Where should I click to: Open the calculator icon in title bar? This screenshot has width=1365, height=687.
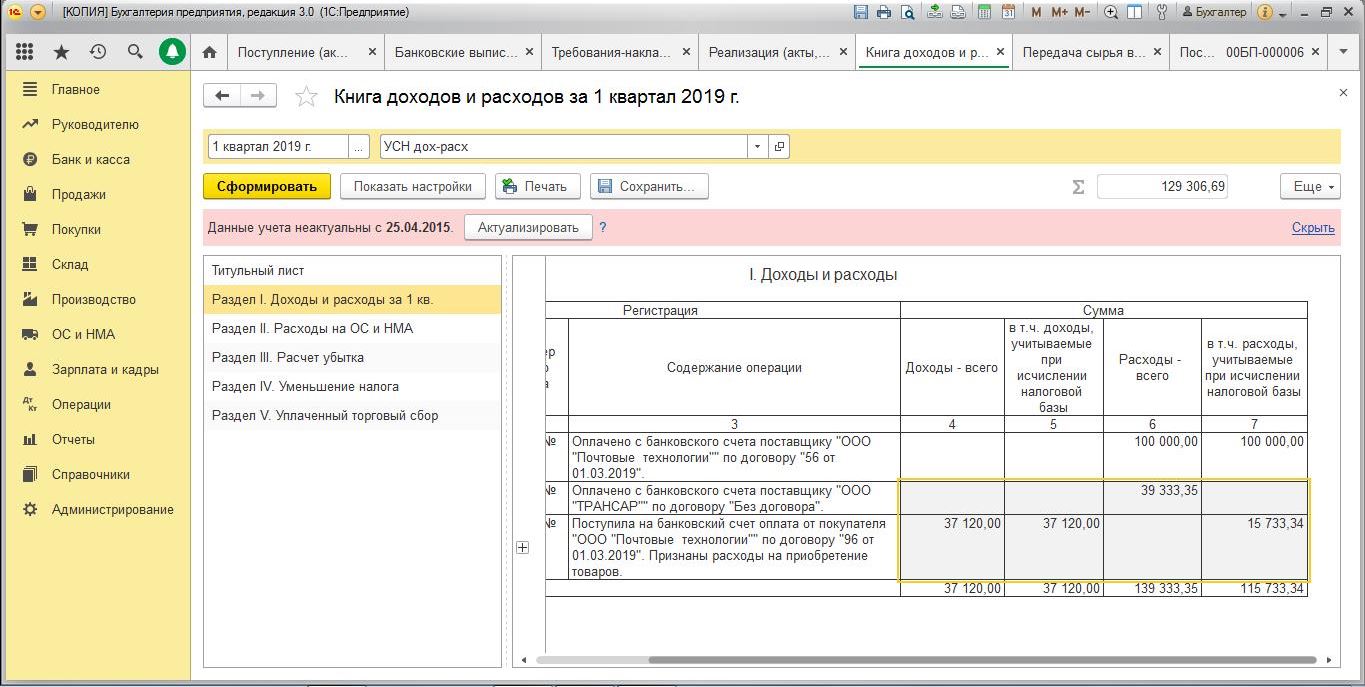click(x=984, y=13)
